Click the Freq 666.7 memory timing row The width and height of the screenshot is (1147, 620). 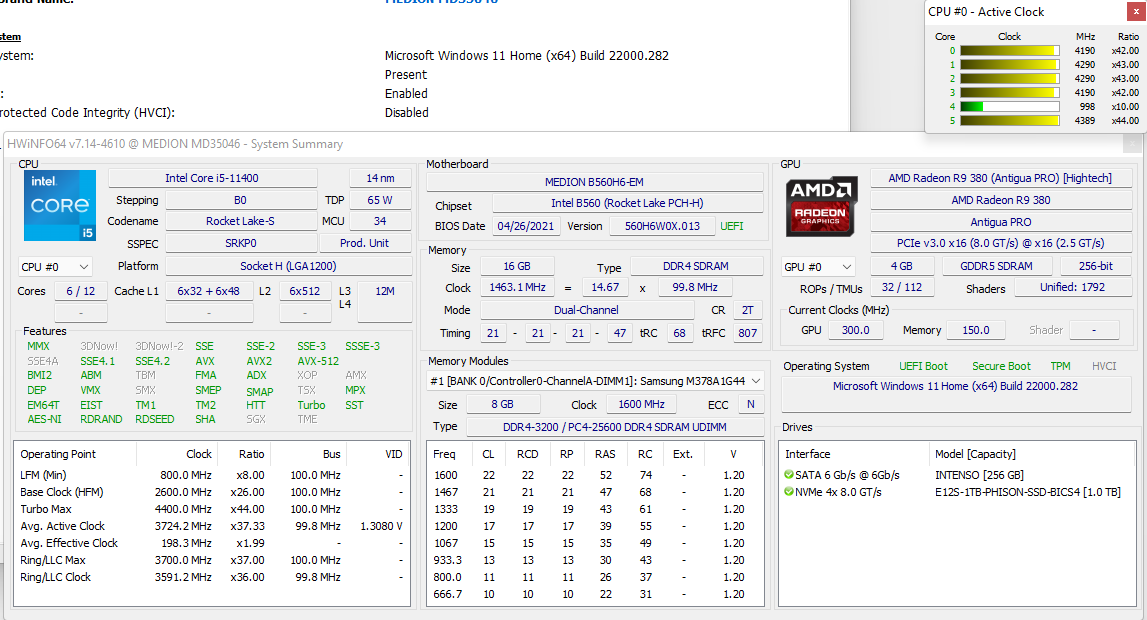pos(594,594)
